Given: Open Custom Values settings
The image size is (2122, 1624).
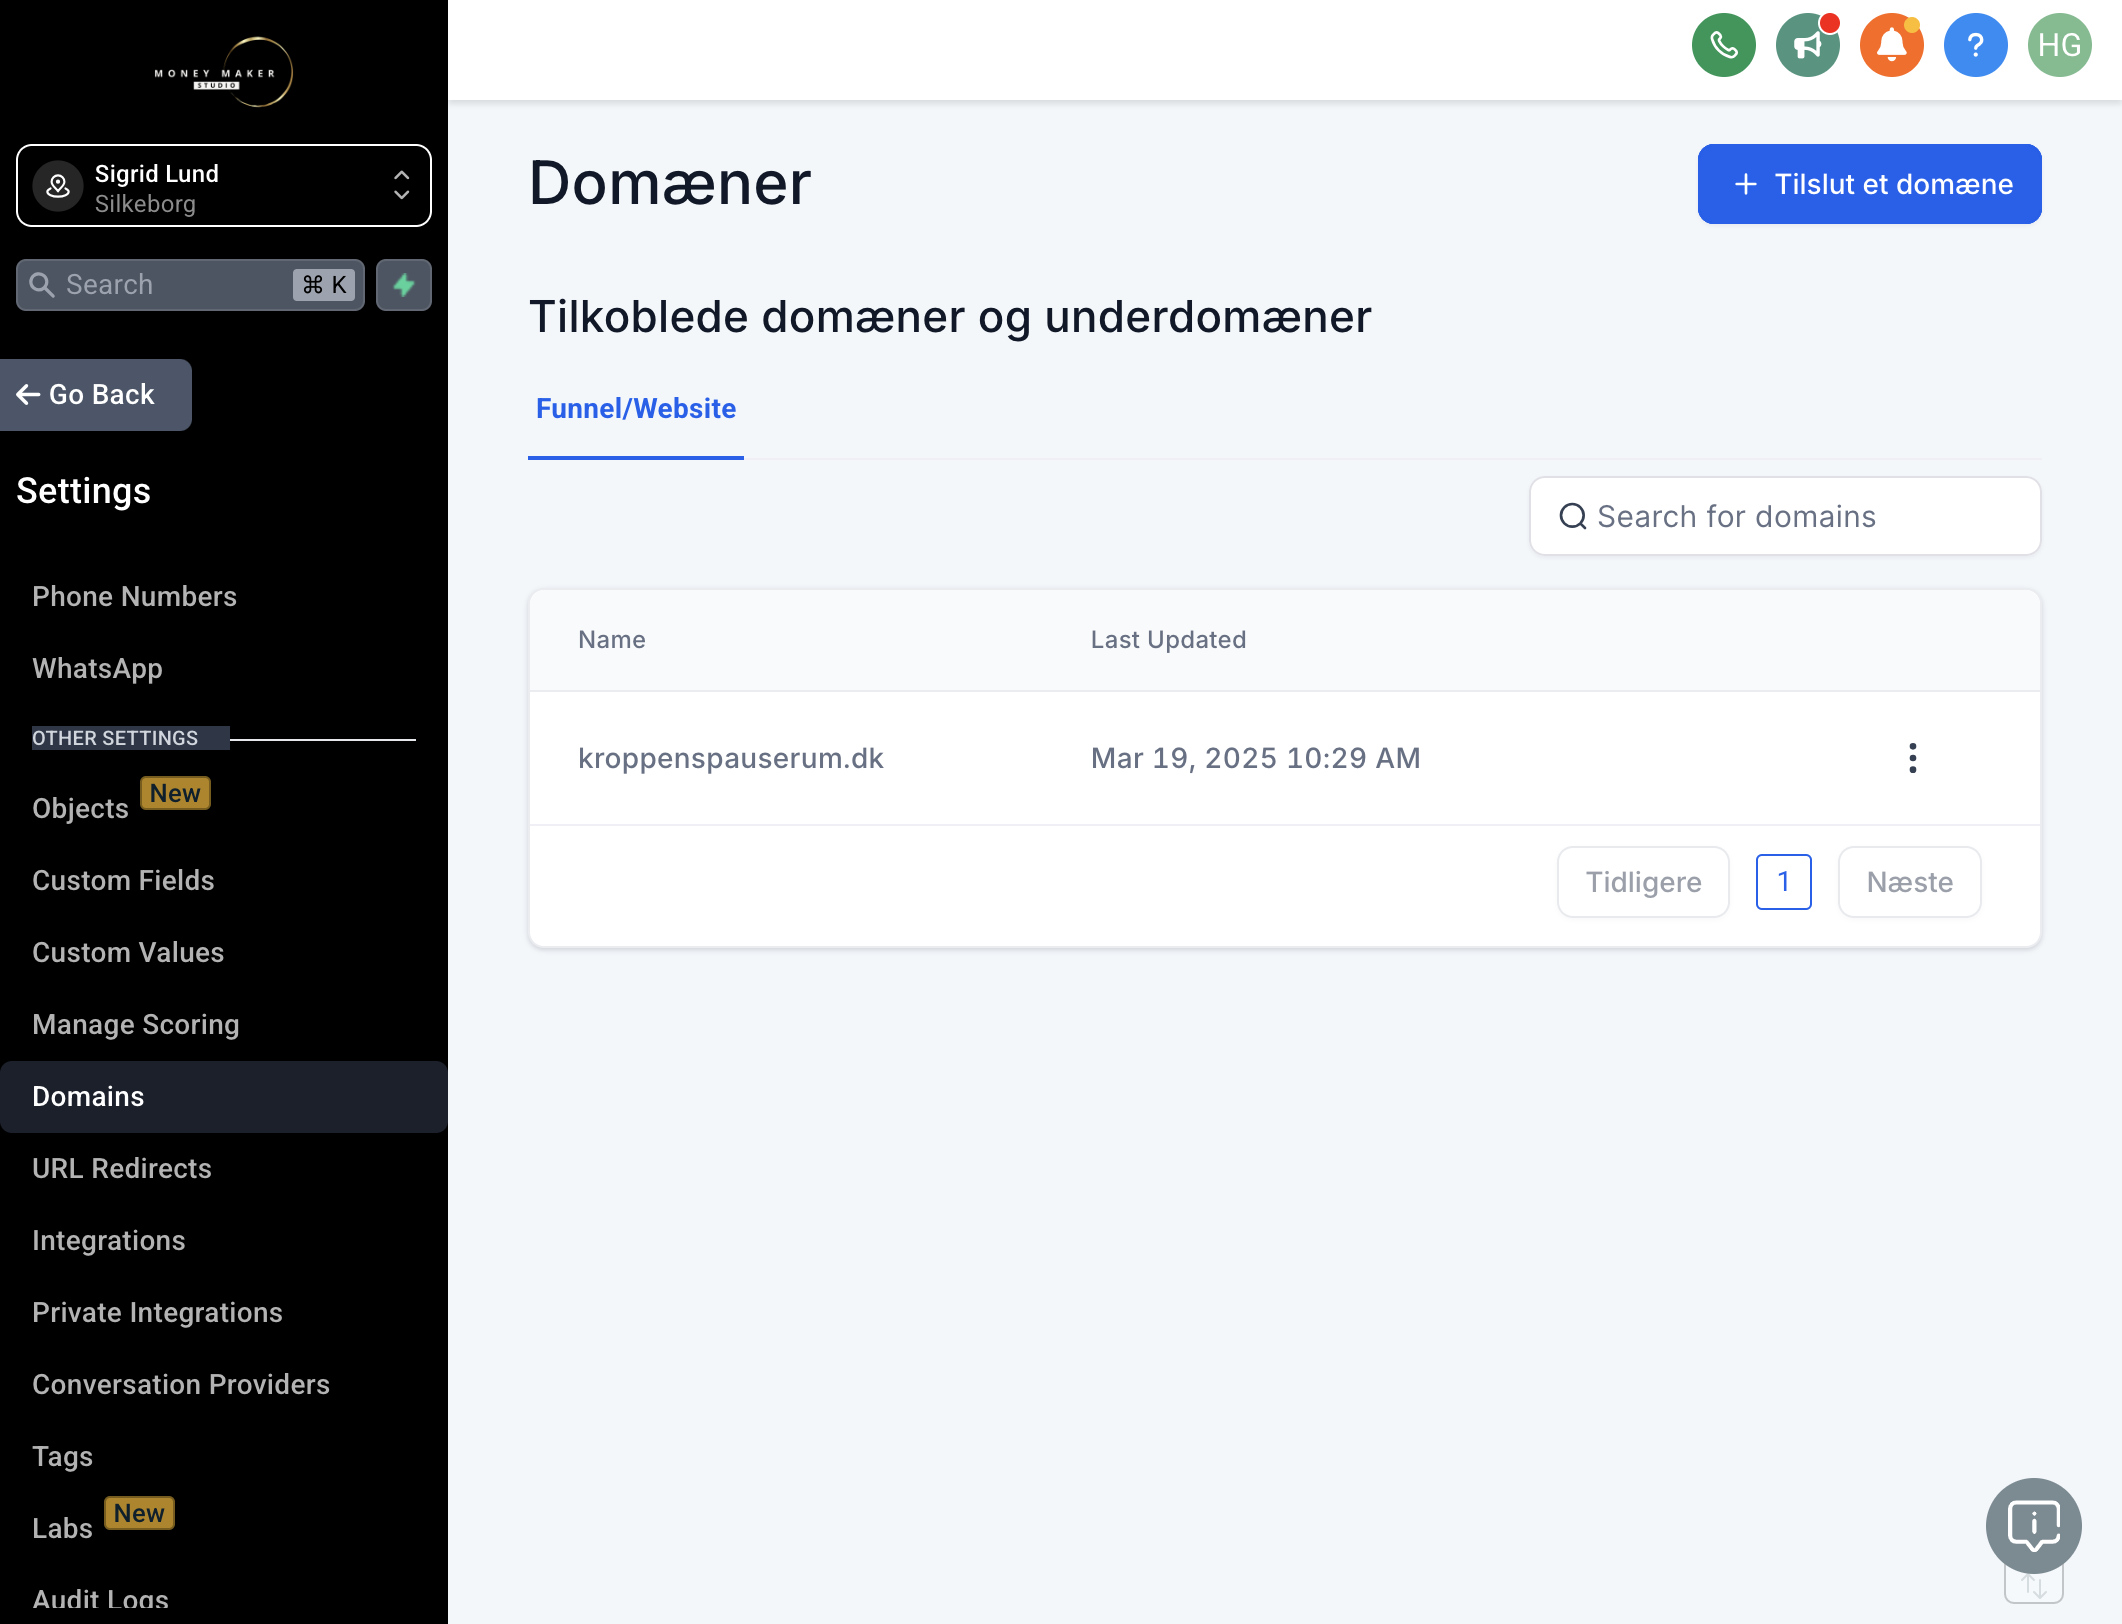Looking at the screenshot, I should (x=128, y=953).
